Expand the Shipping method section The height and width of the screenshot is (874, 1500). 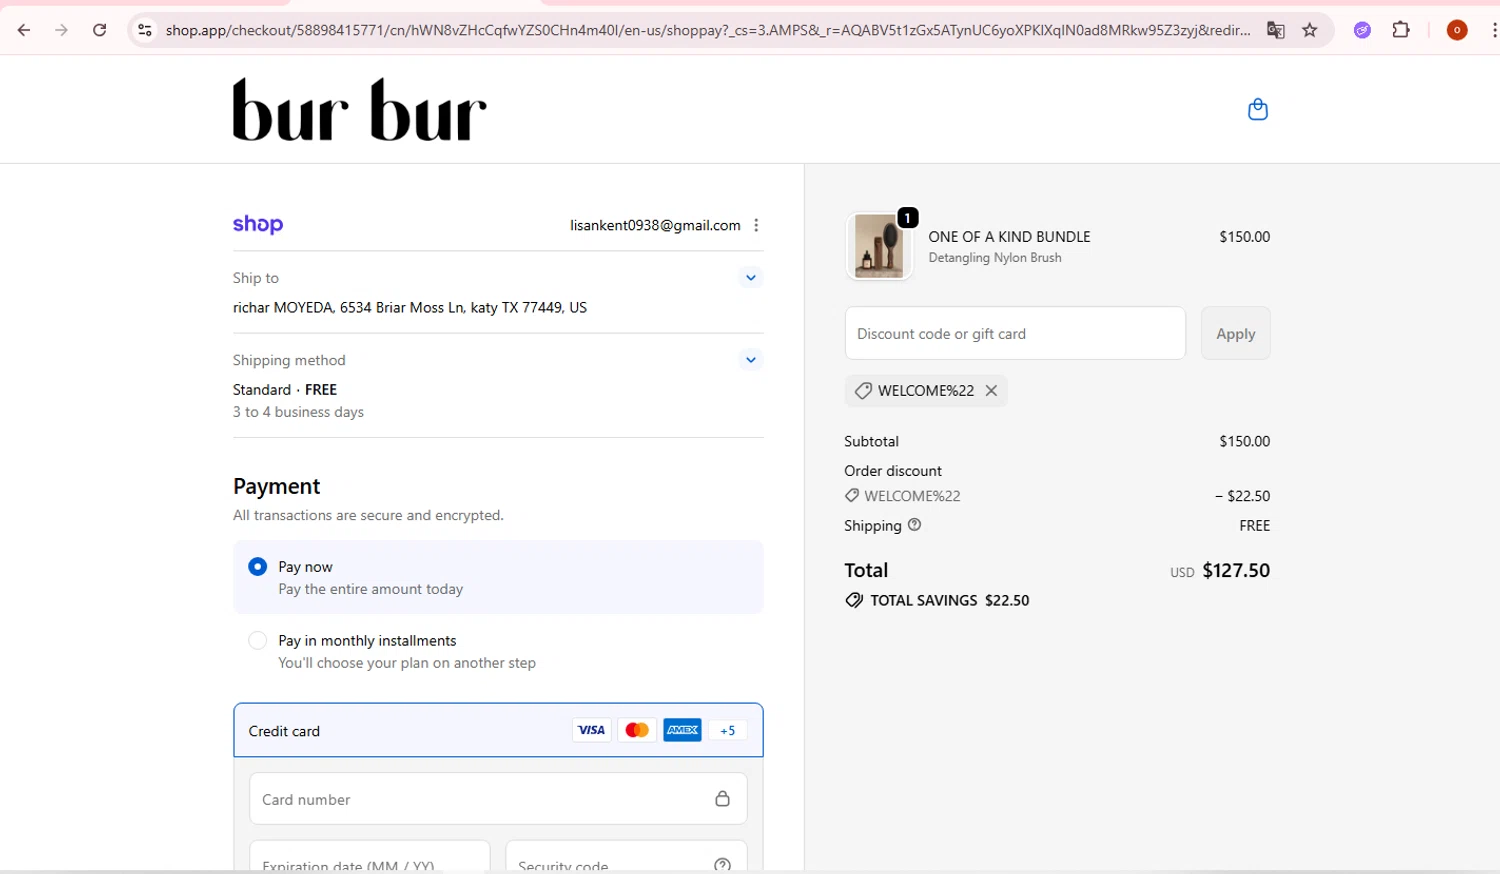pyautogui.click(x=751, y=359)
